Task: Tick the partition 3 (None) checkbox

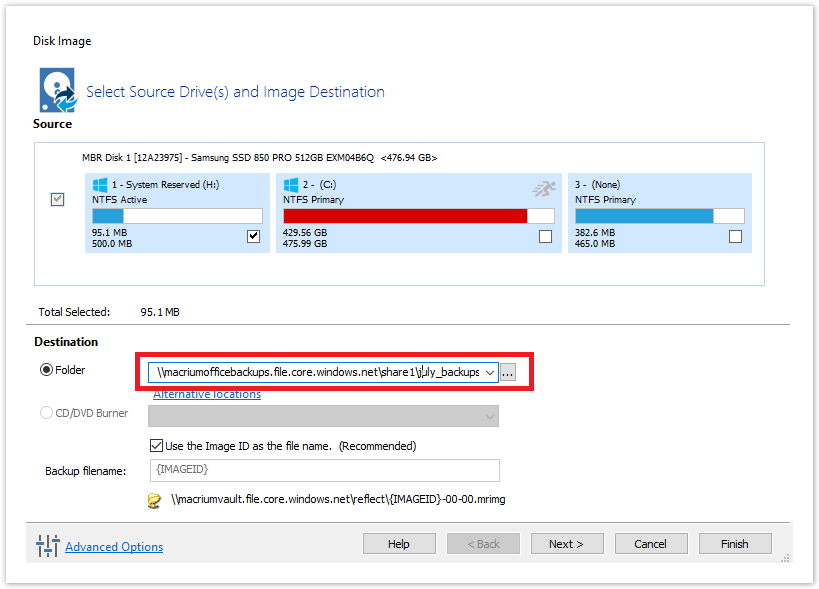Action: 735,237
